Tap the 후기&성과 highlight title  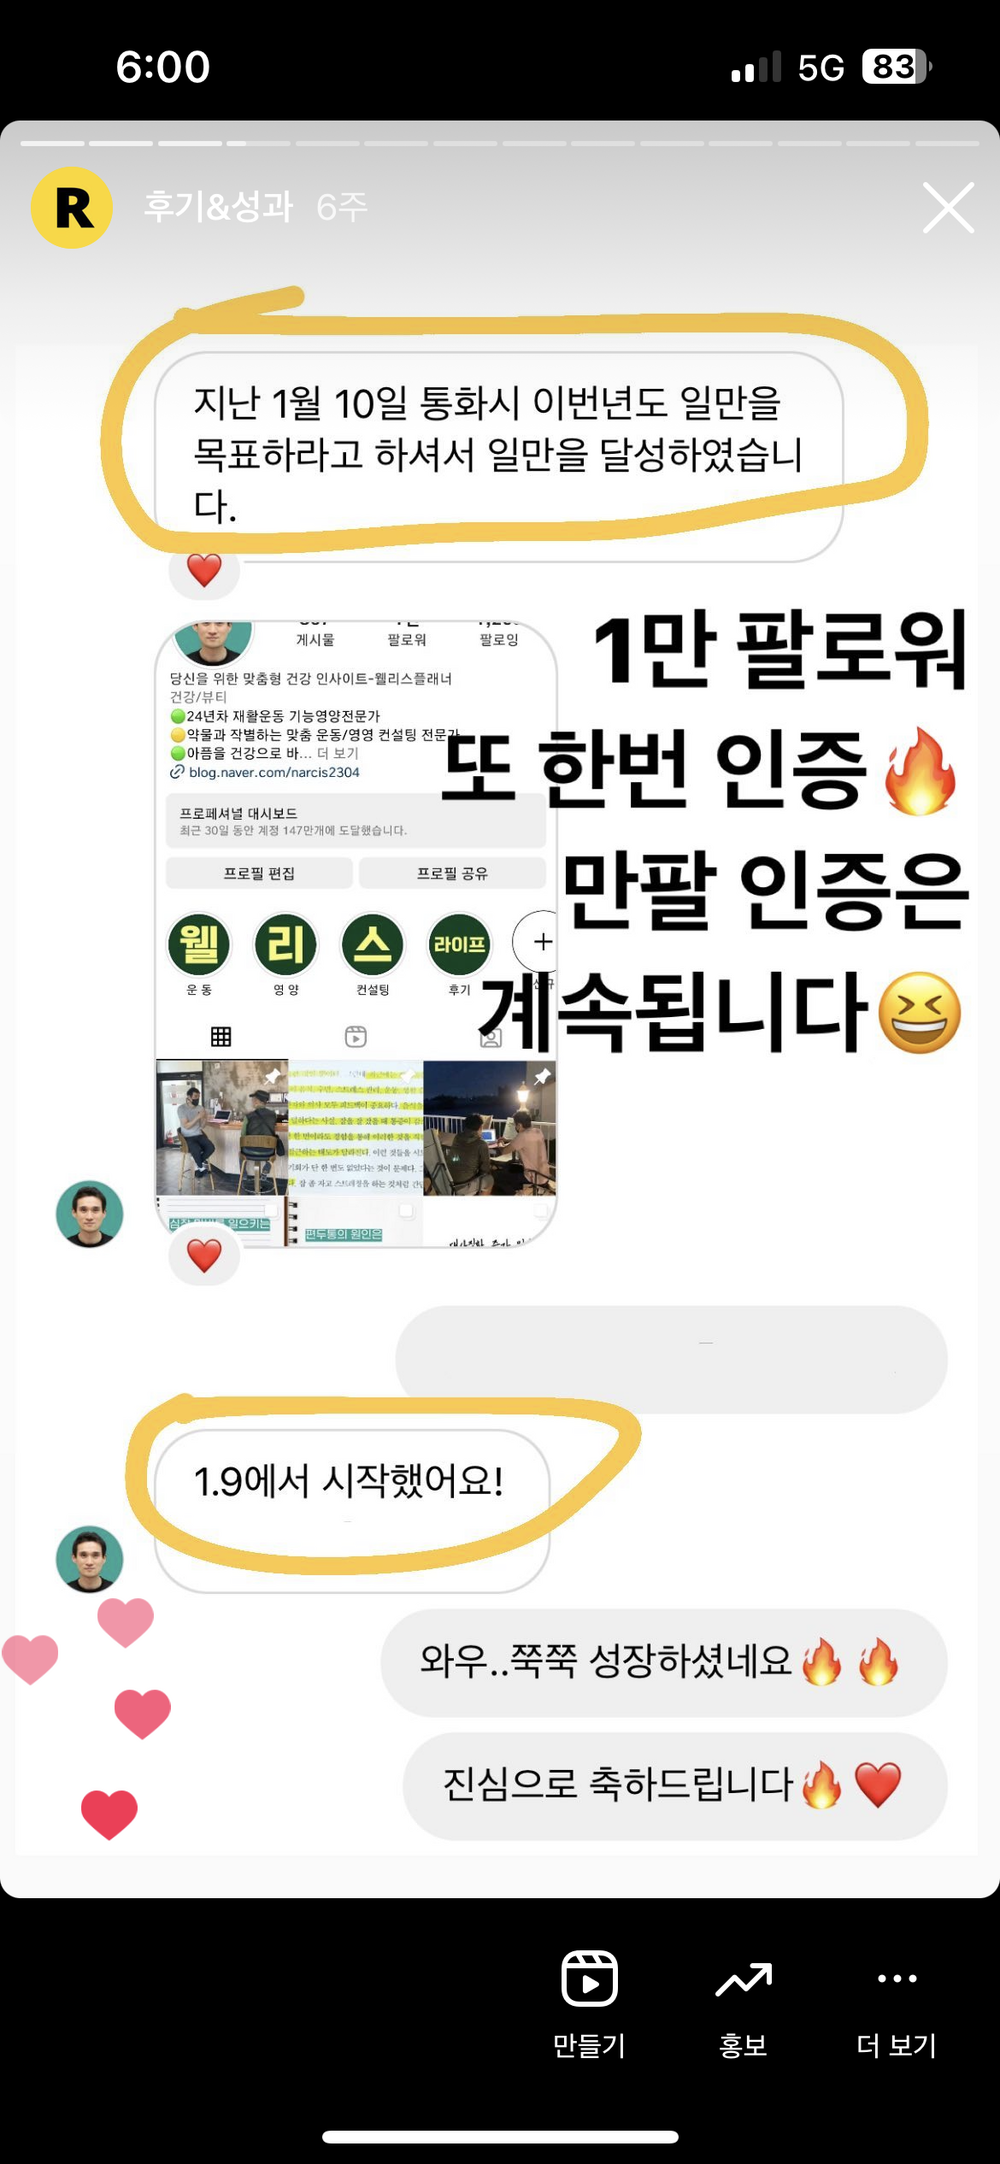click(x=218, y=207)
